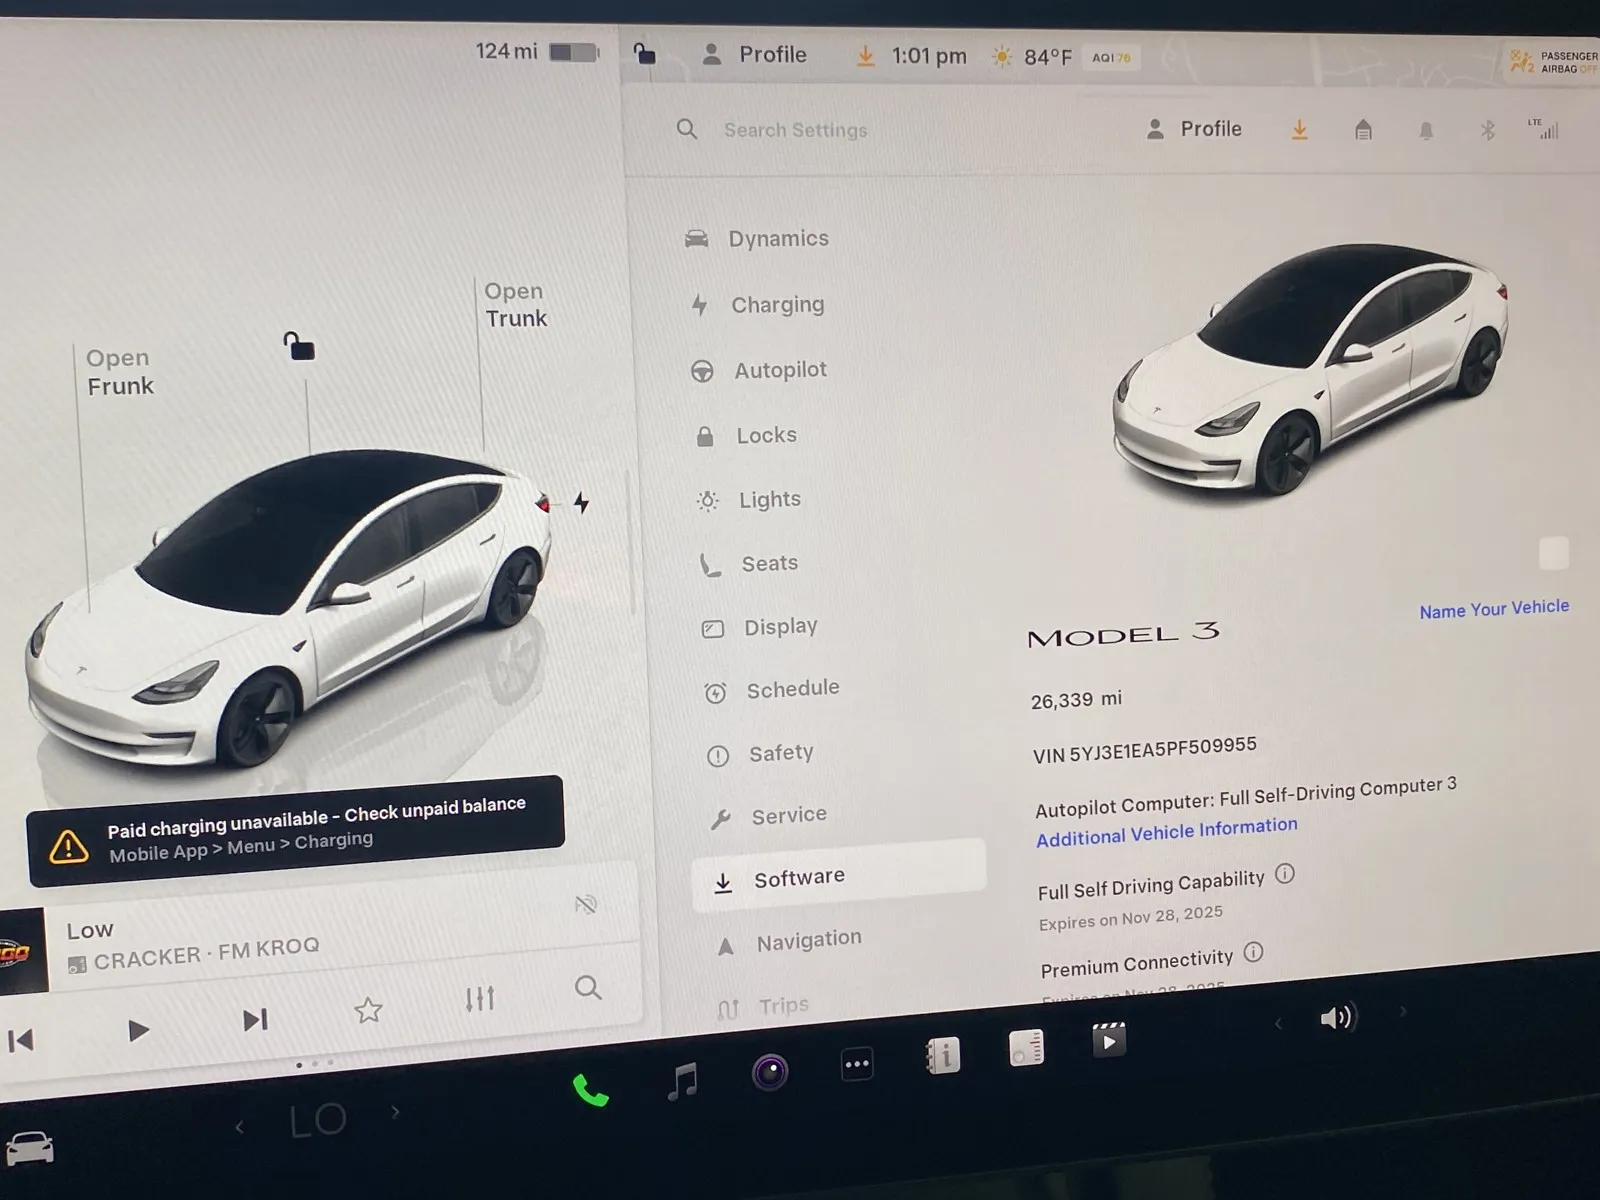1600x1200 pixels.
Task: Click the crossed-out icon in media card
Action: 586,905
